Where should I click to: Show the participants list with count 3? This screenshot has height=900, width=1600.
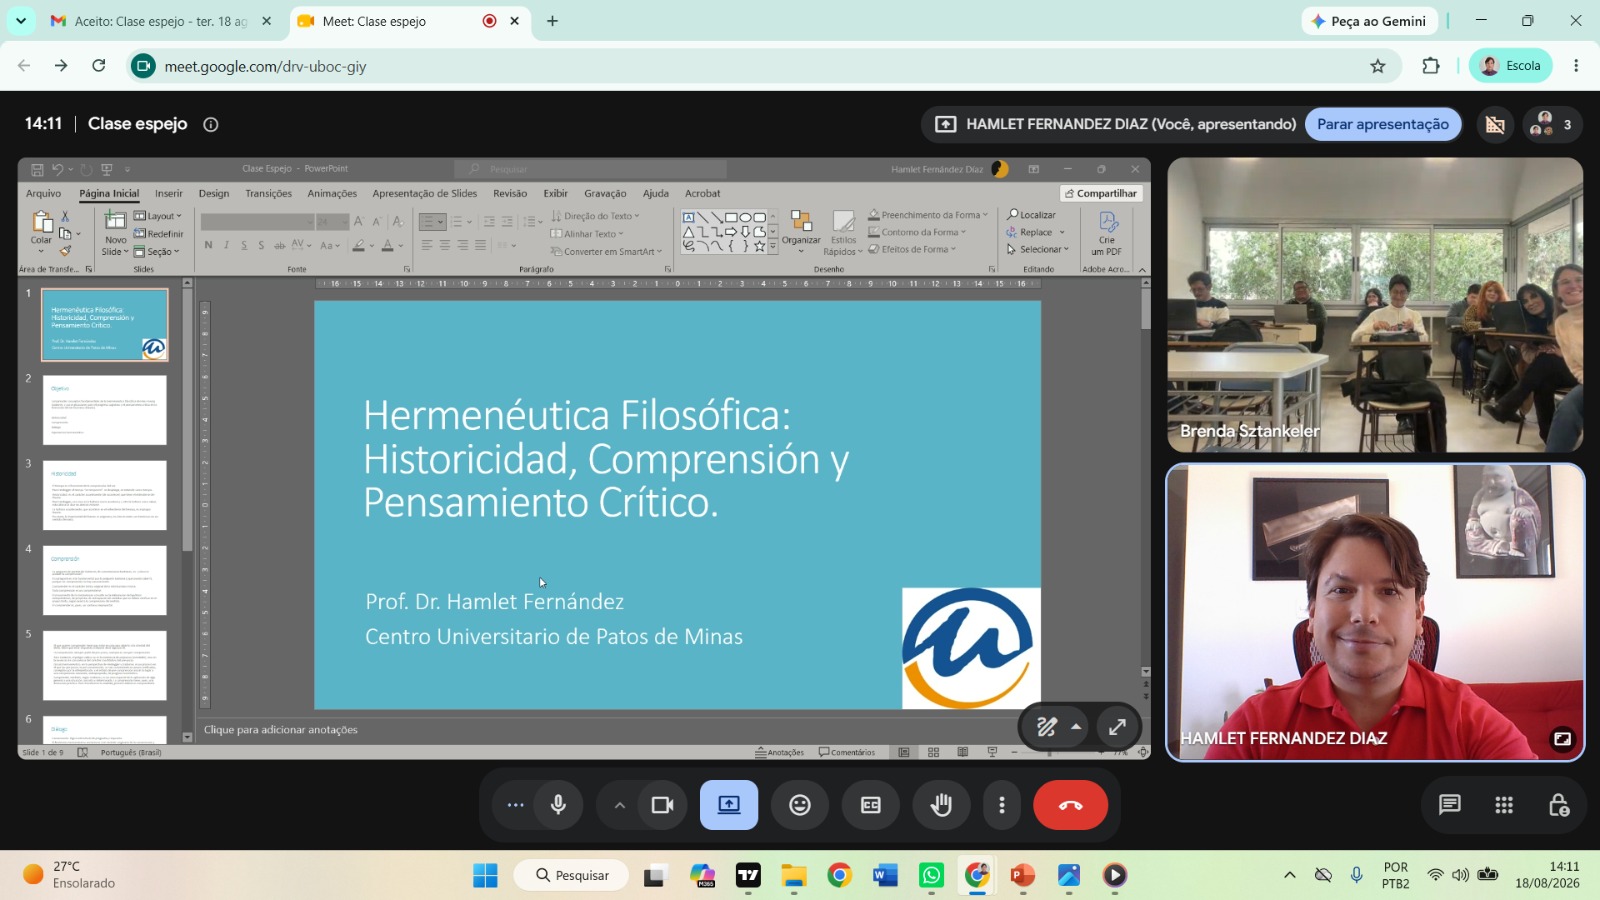1552,125
